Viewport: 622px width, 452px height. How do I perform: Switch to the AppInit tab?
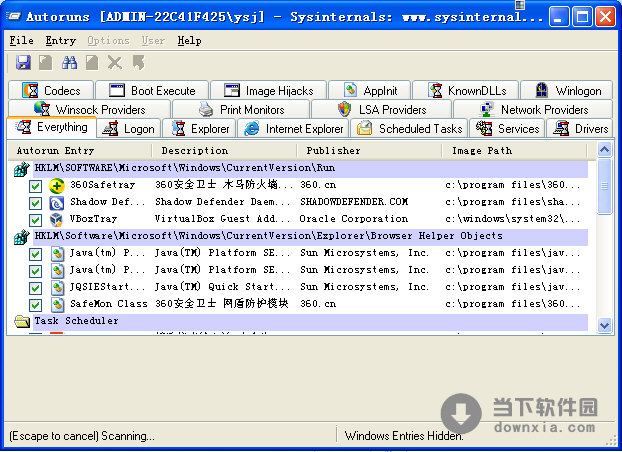click(x=370, y=90)
